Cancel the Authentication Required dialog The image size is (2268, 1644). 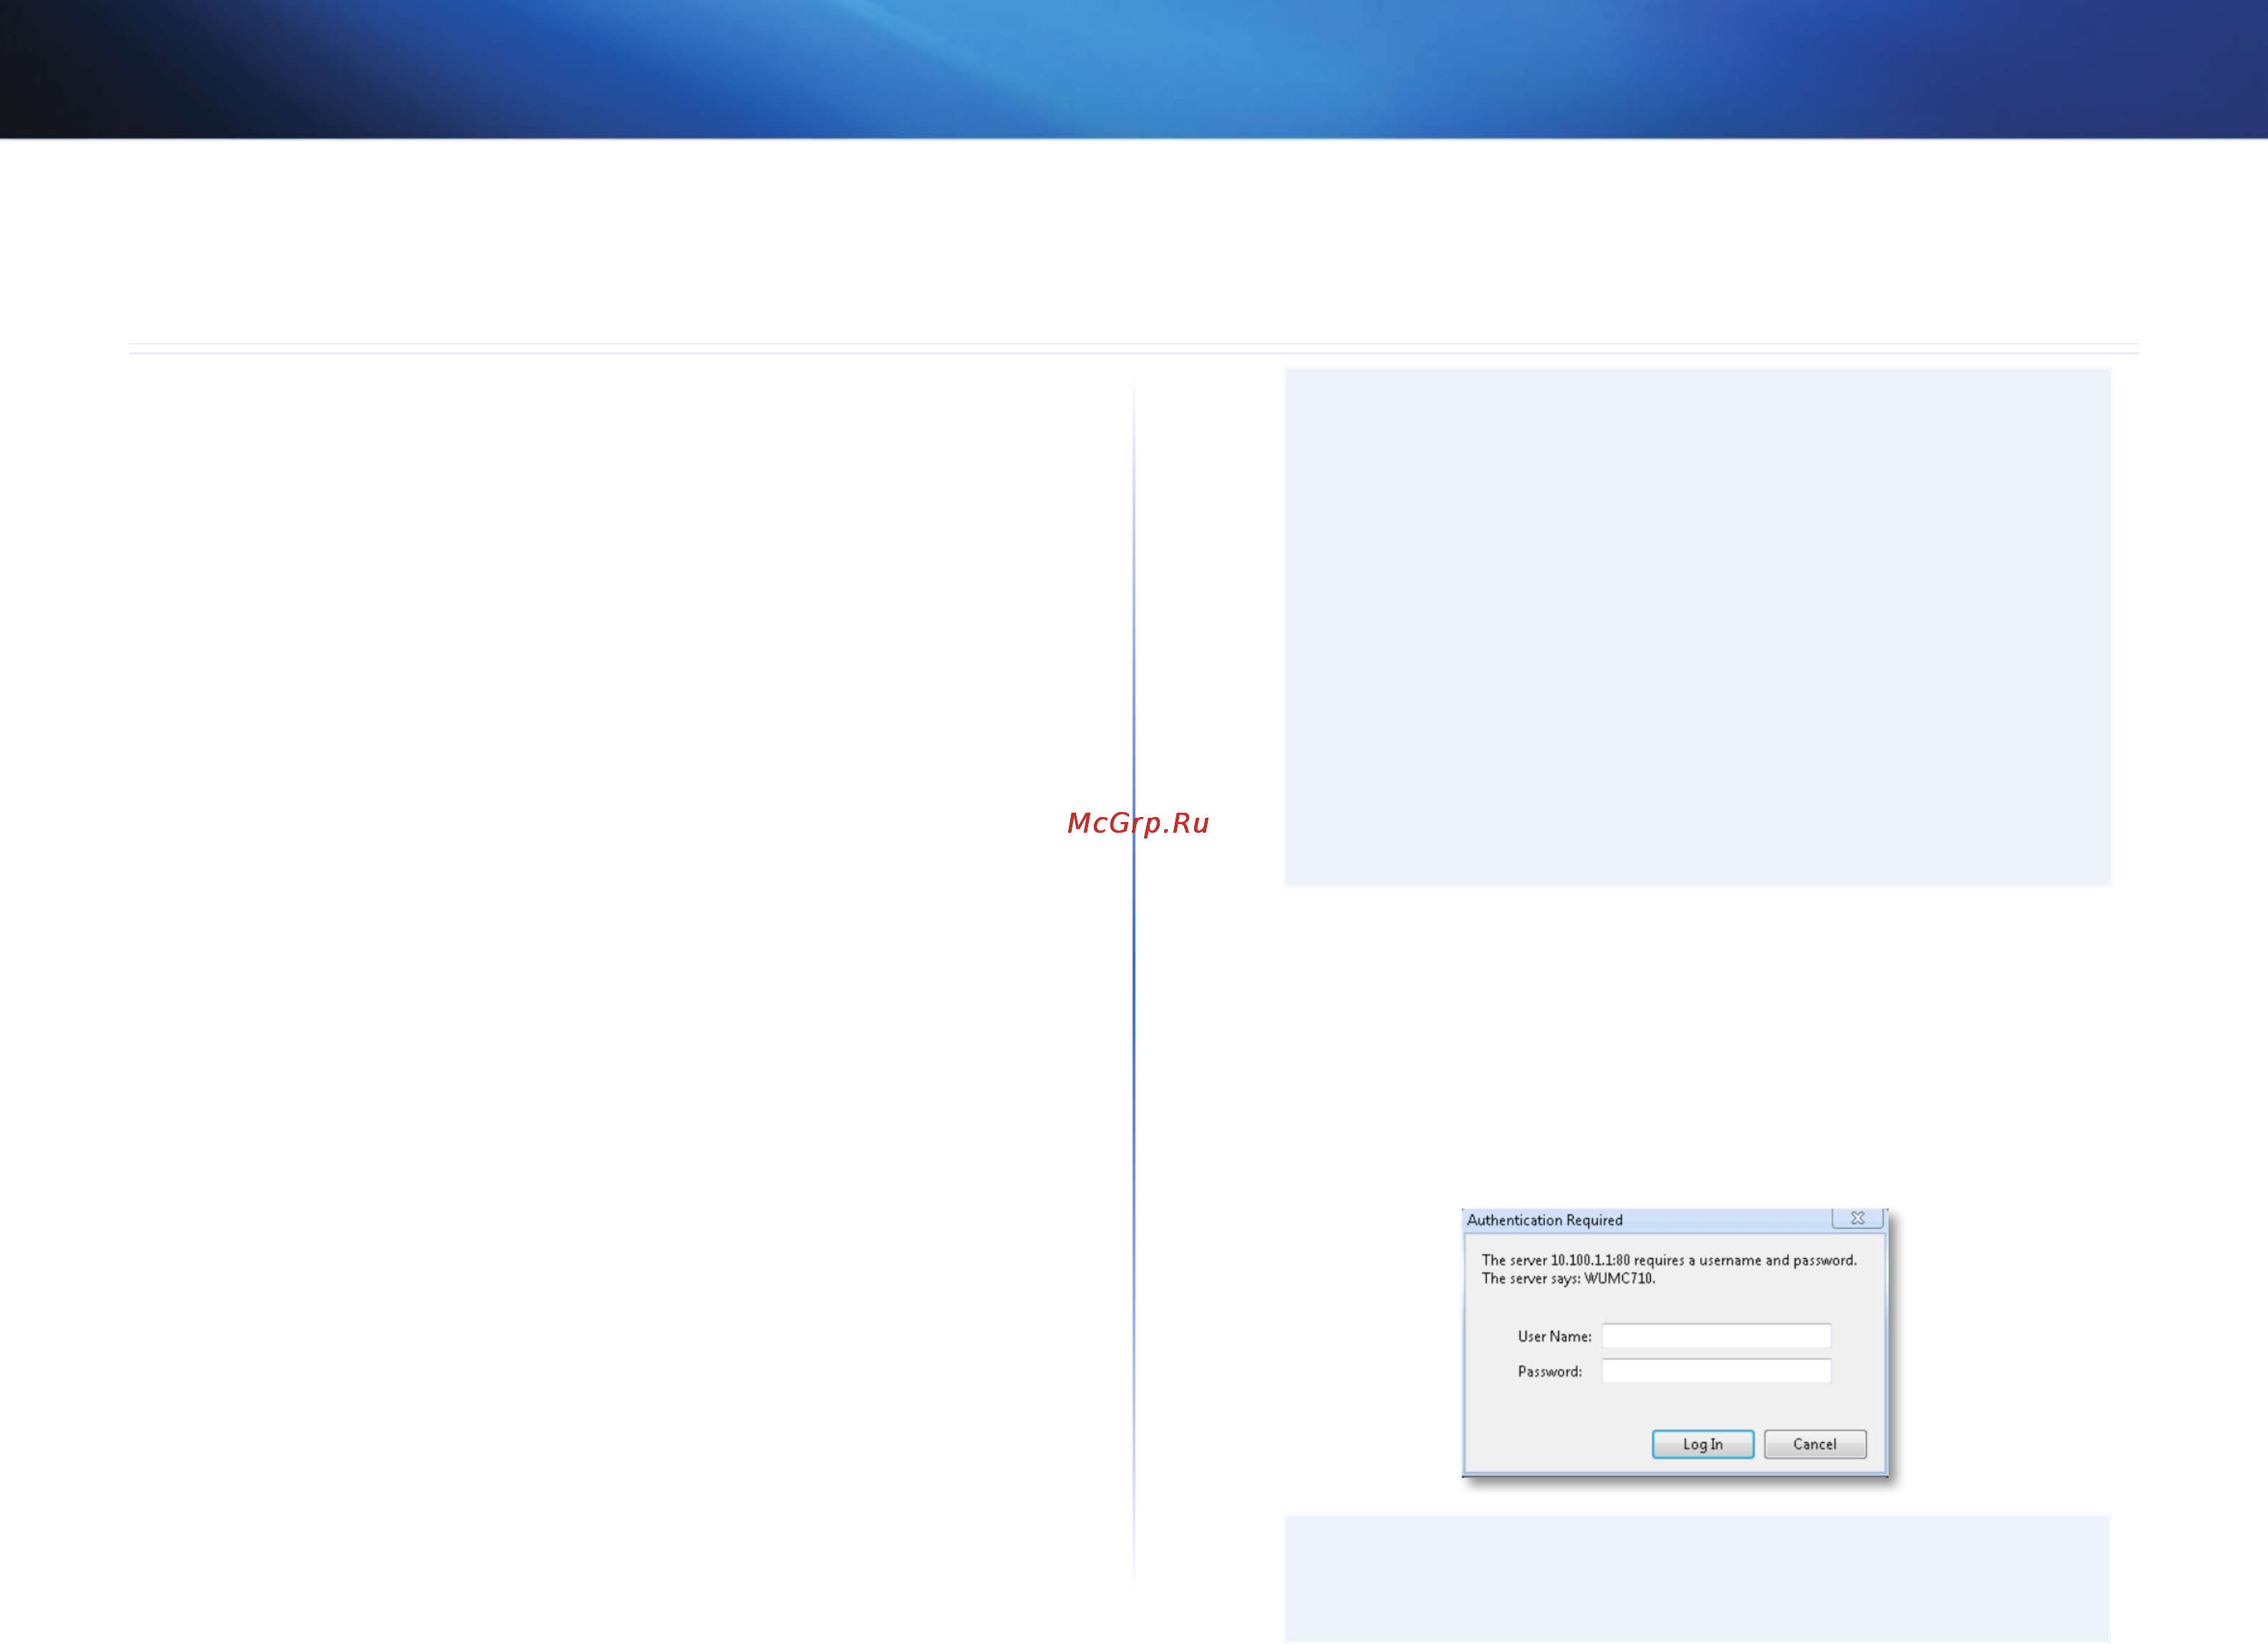[1814, 1444]
